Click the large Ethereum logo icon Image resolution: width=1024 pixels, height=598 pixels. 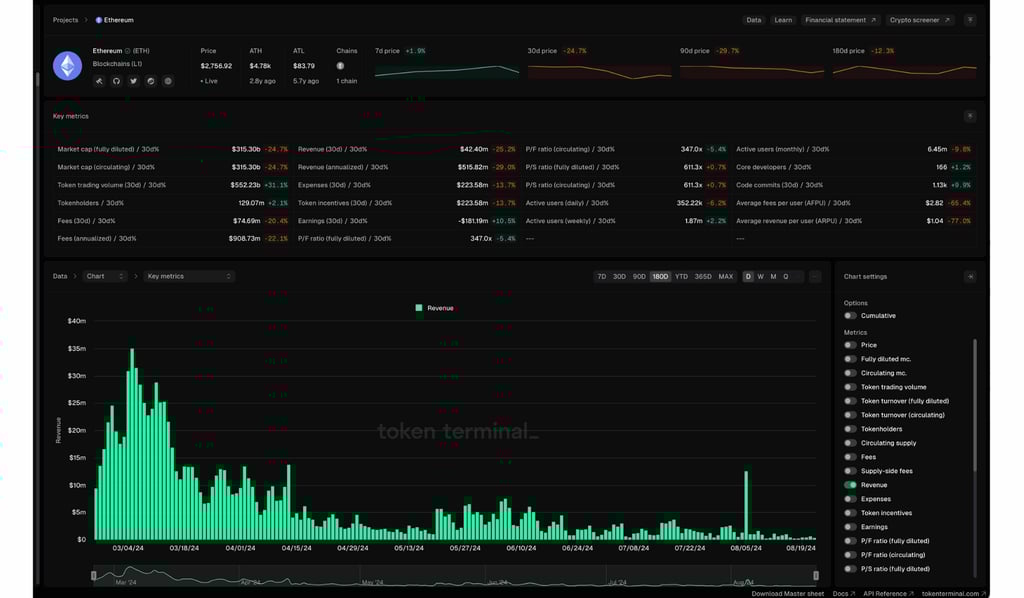[x=67, y=66]
